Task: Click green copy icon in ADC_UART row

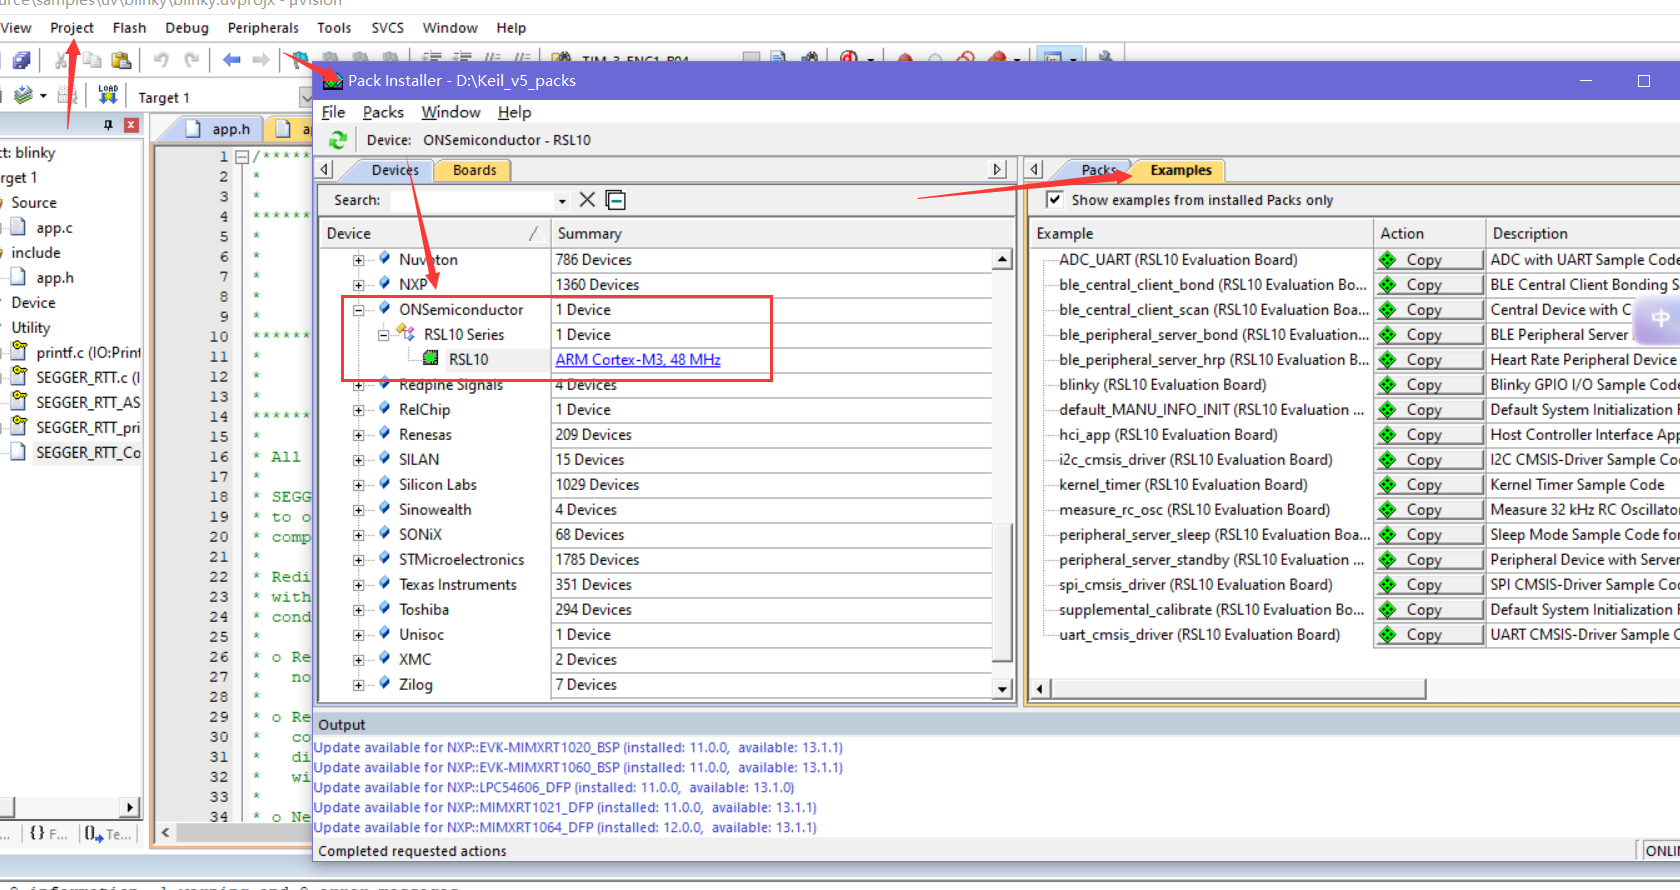Action: (1388, 260)
